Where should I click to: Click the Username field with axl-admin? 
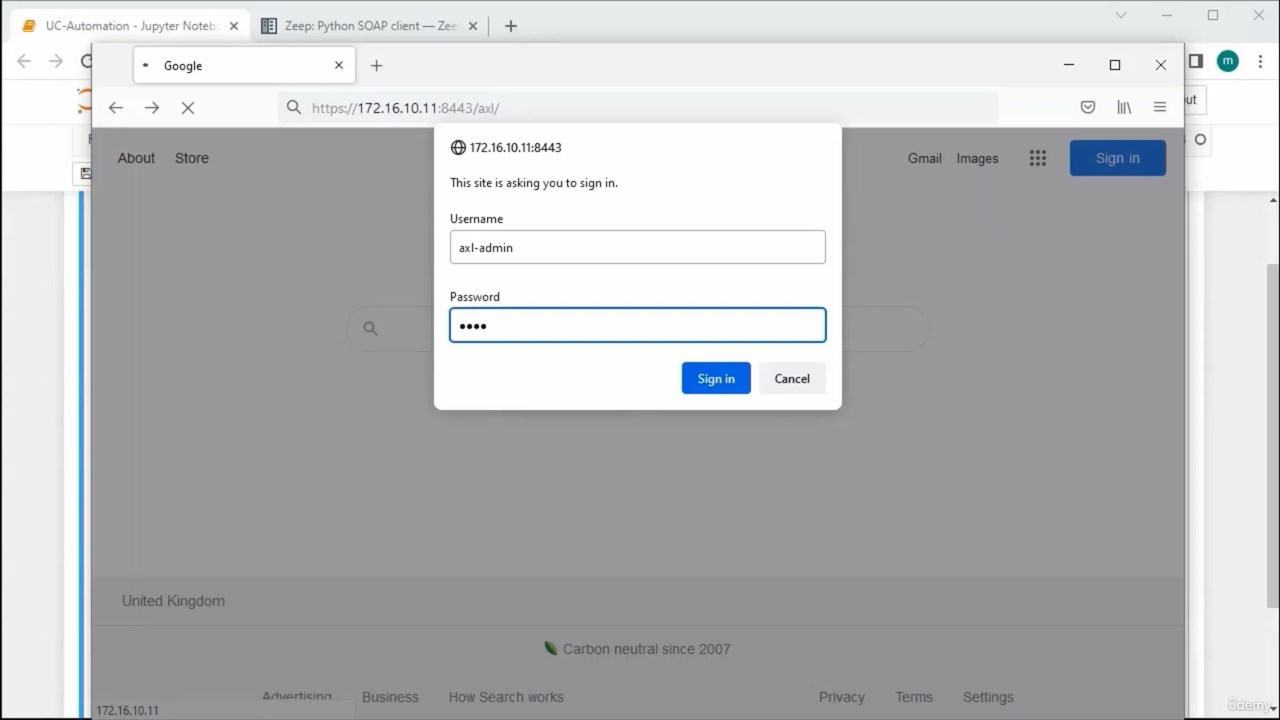click(x=638, y=247)
